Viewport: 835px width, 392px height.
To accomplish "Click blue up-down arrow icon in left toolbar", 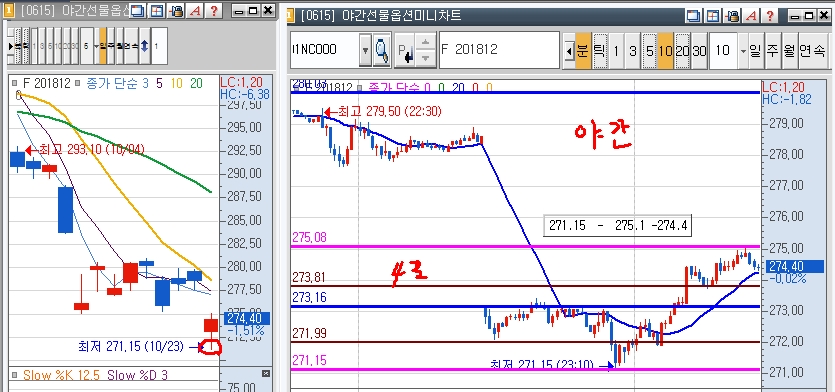I will [x=144, y=46].
